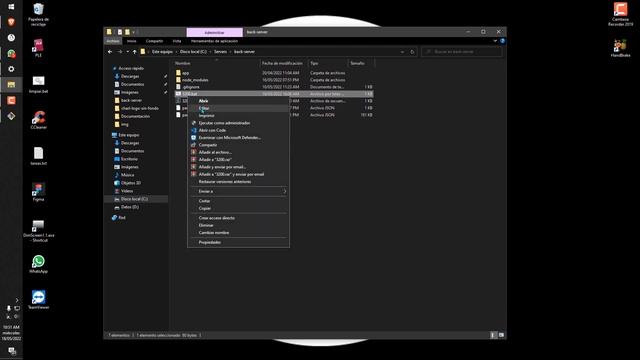Open Música in navigation pane
This screenshot has width=640, height=360.
[x=127, y=175]
